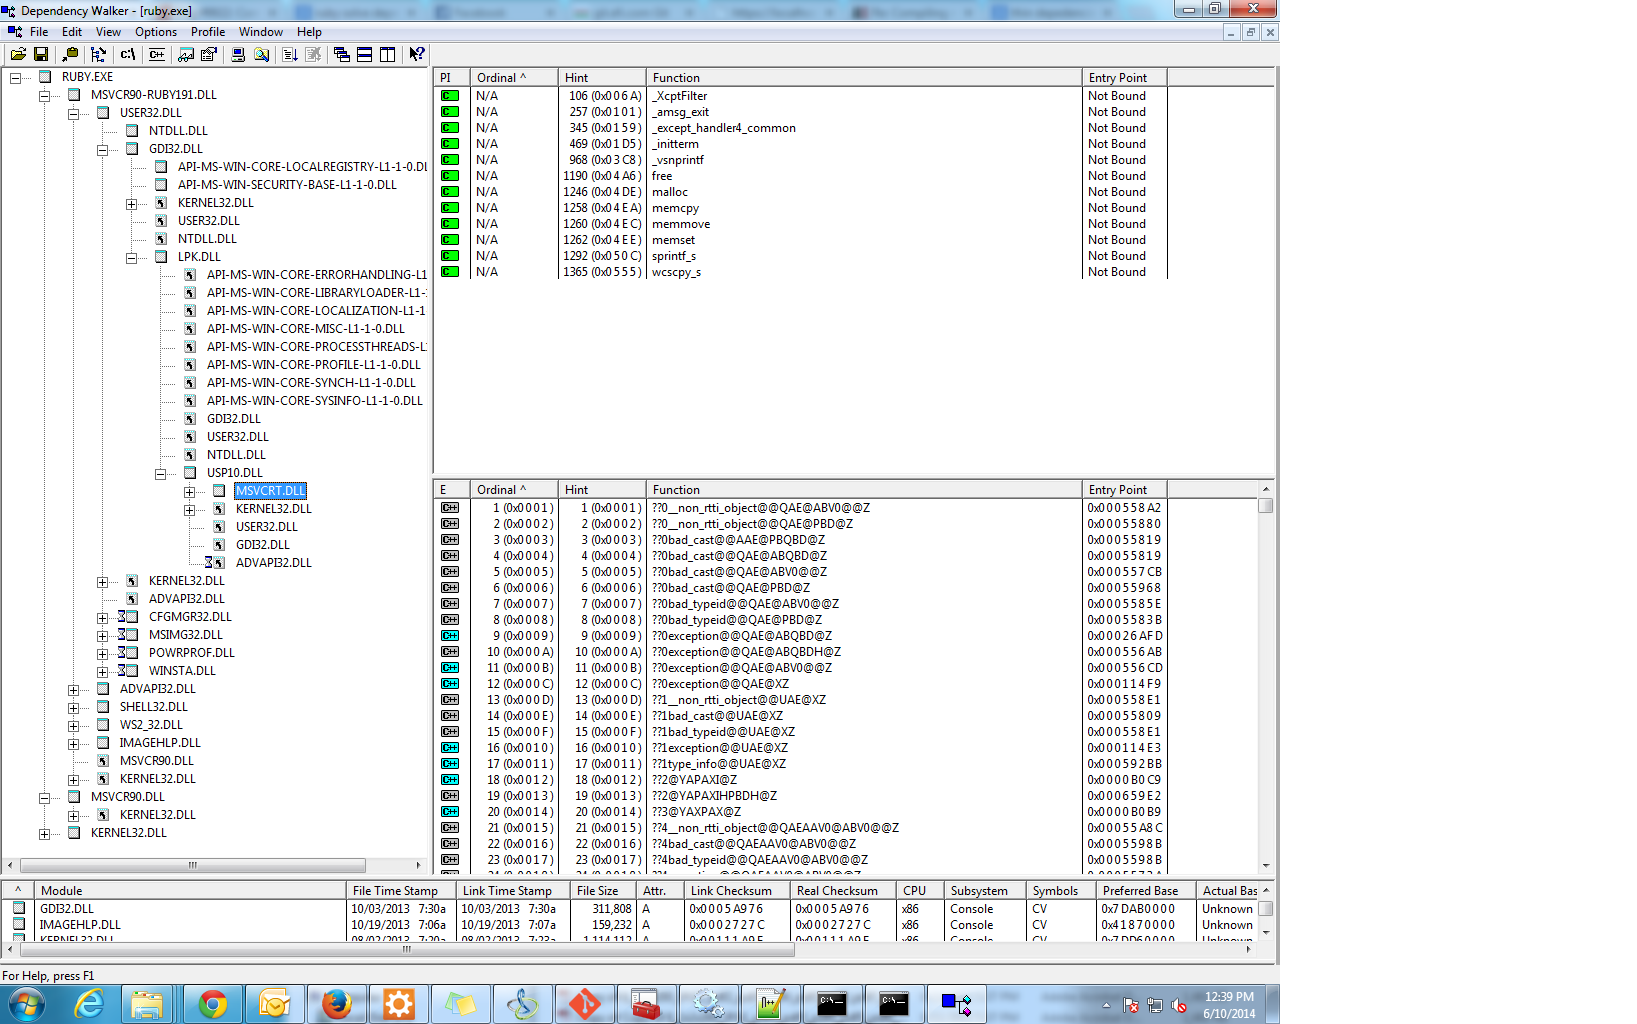This screenshot has height=1024, width=1637.
Task: Open the Options menu
Action: (156, 32)
